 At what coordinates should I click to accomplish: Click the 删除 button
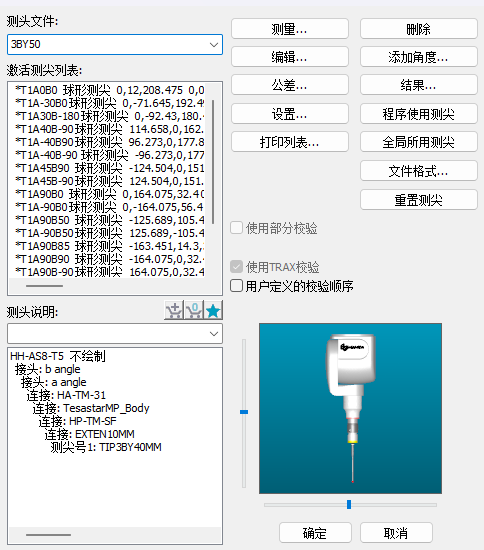(x=419, y=29)
